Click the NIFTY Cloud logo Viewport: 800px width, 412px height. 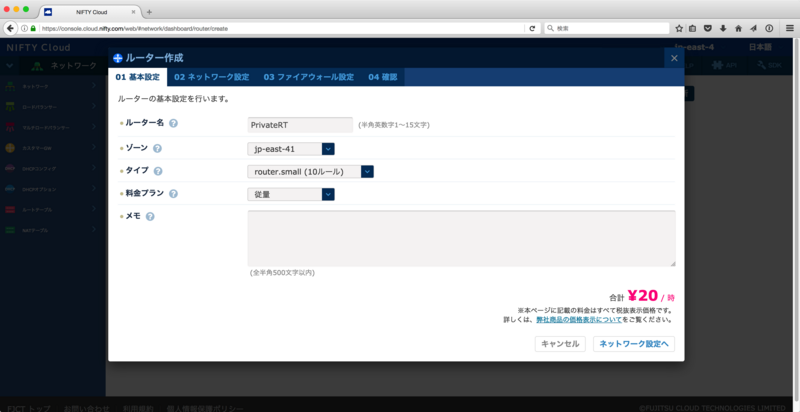tap(38, 47)
